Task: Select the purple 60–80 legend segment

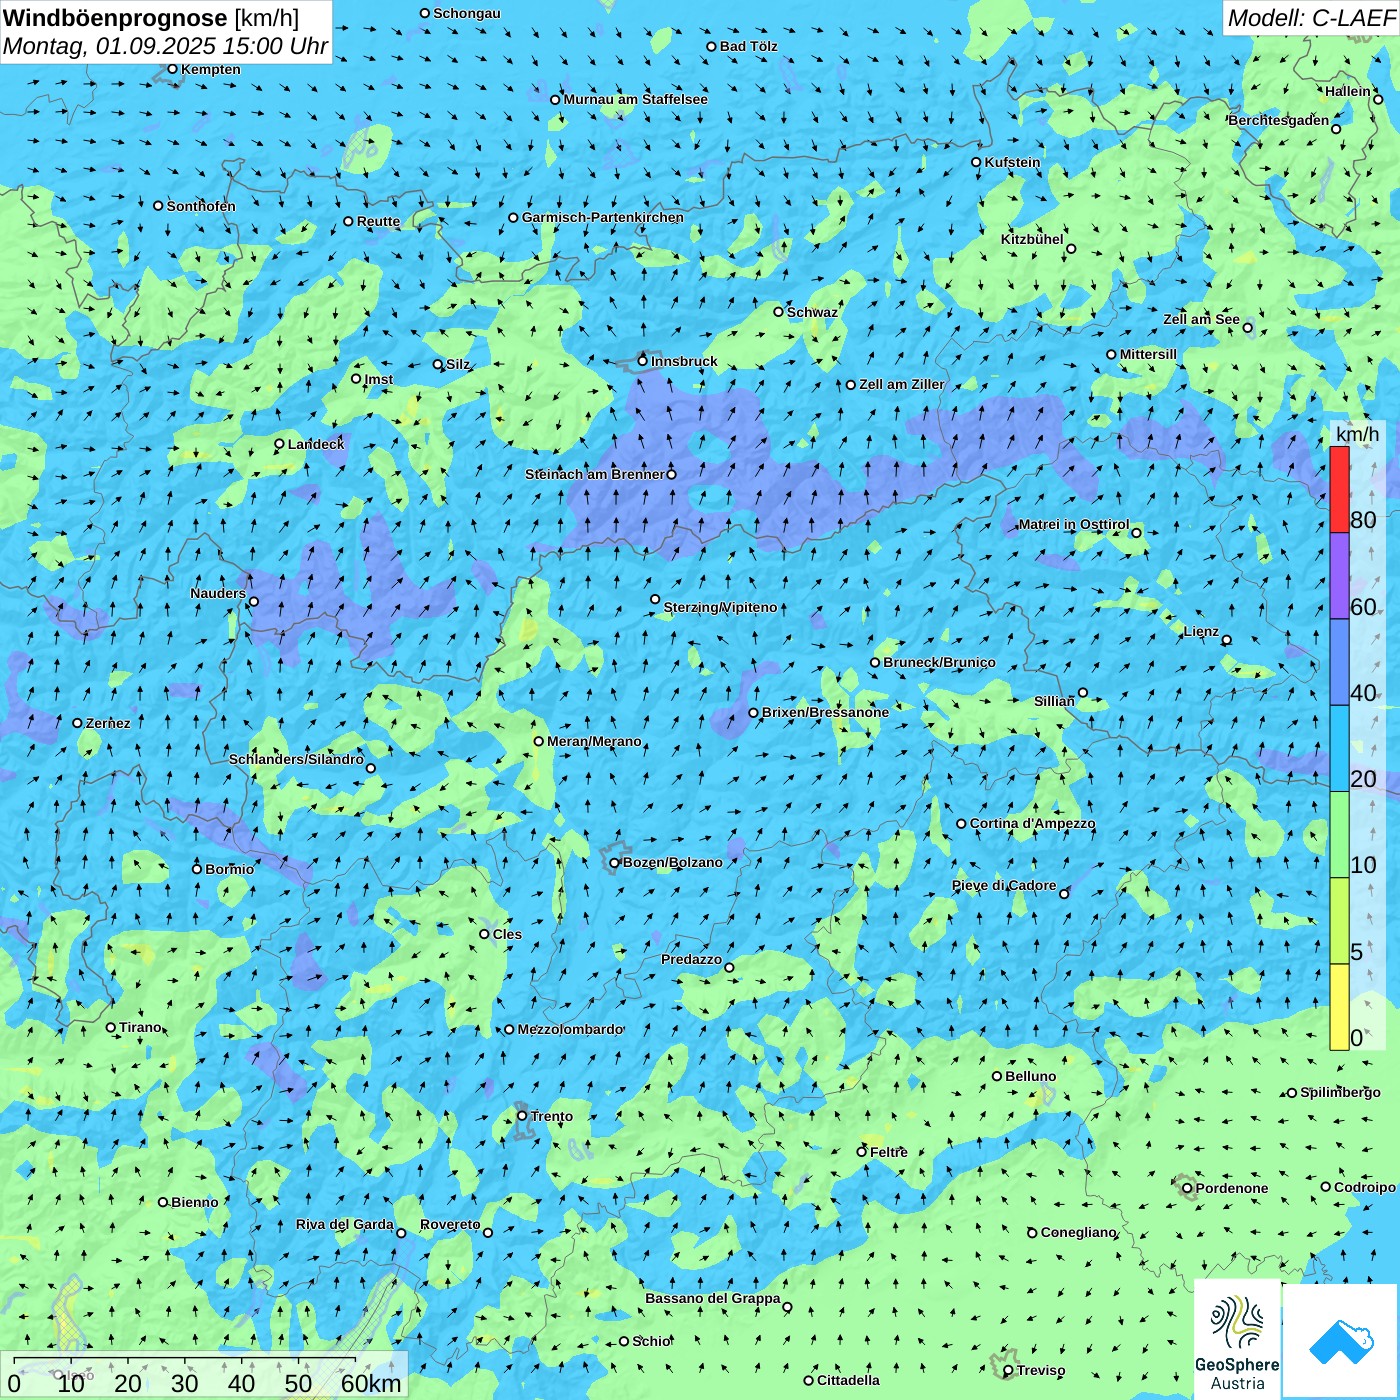Action: pyautogui.click(x=1339, y=576)
